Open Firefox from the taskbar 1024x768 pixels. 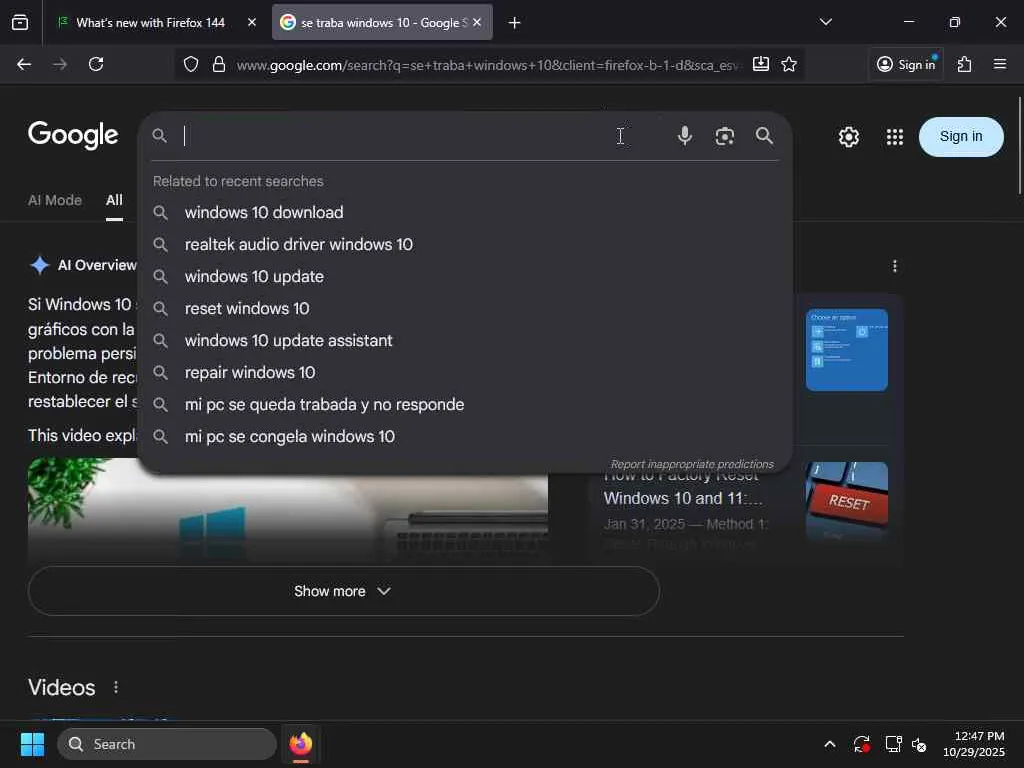click(x=301, y=744)
